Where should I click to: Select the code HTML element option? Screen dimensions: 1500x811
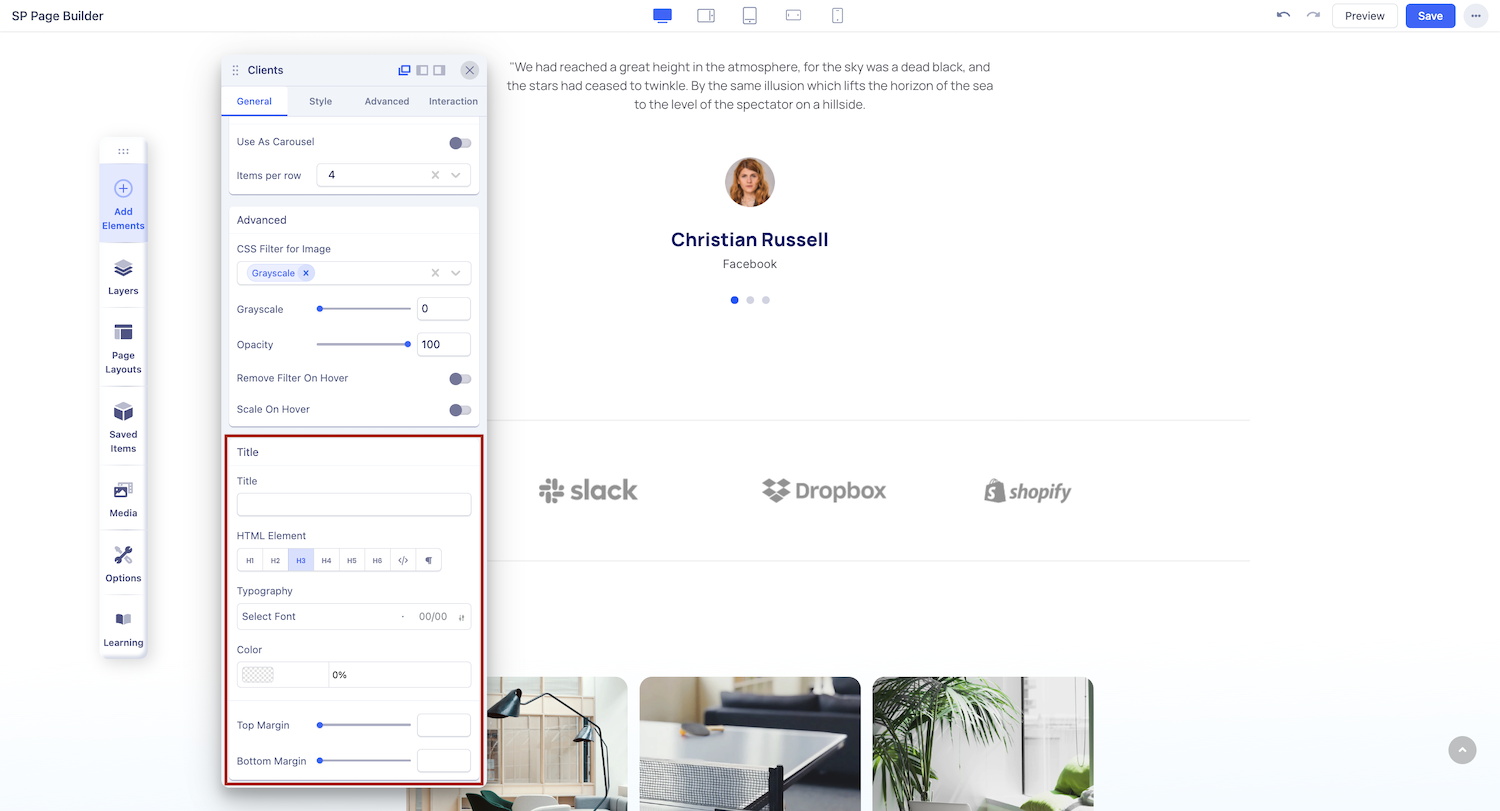[x=403, y=560]
